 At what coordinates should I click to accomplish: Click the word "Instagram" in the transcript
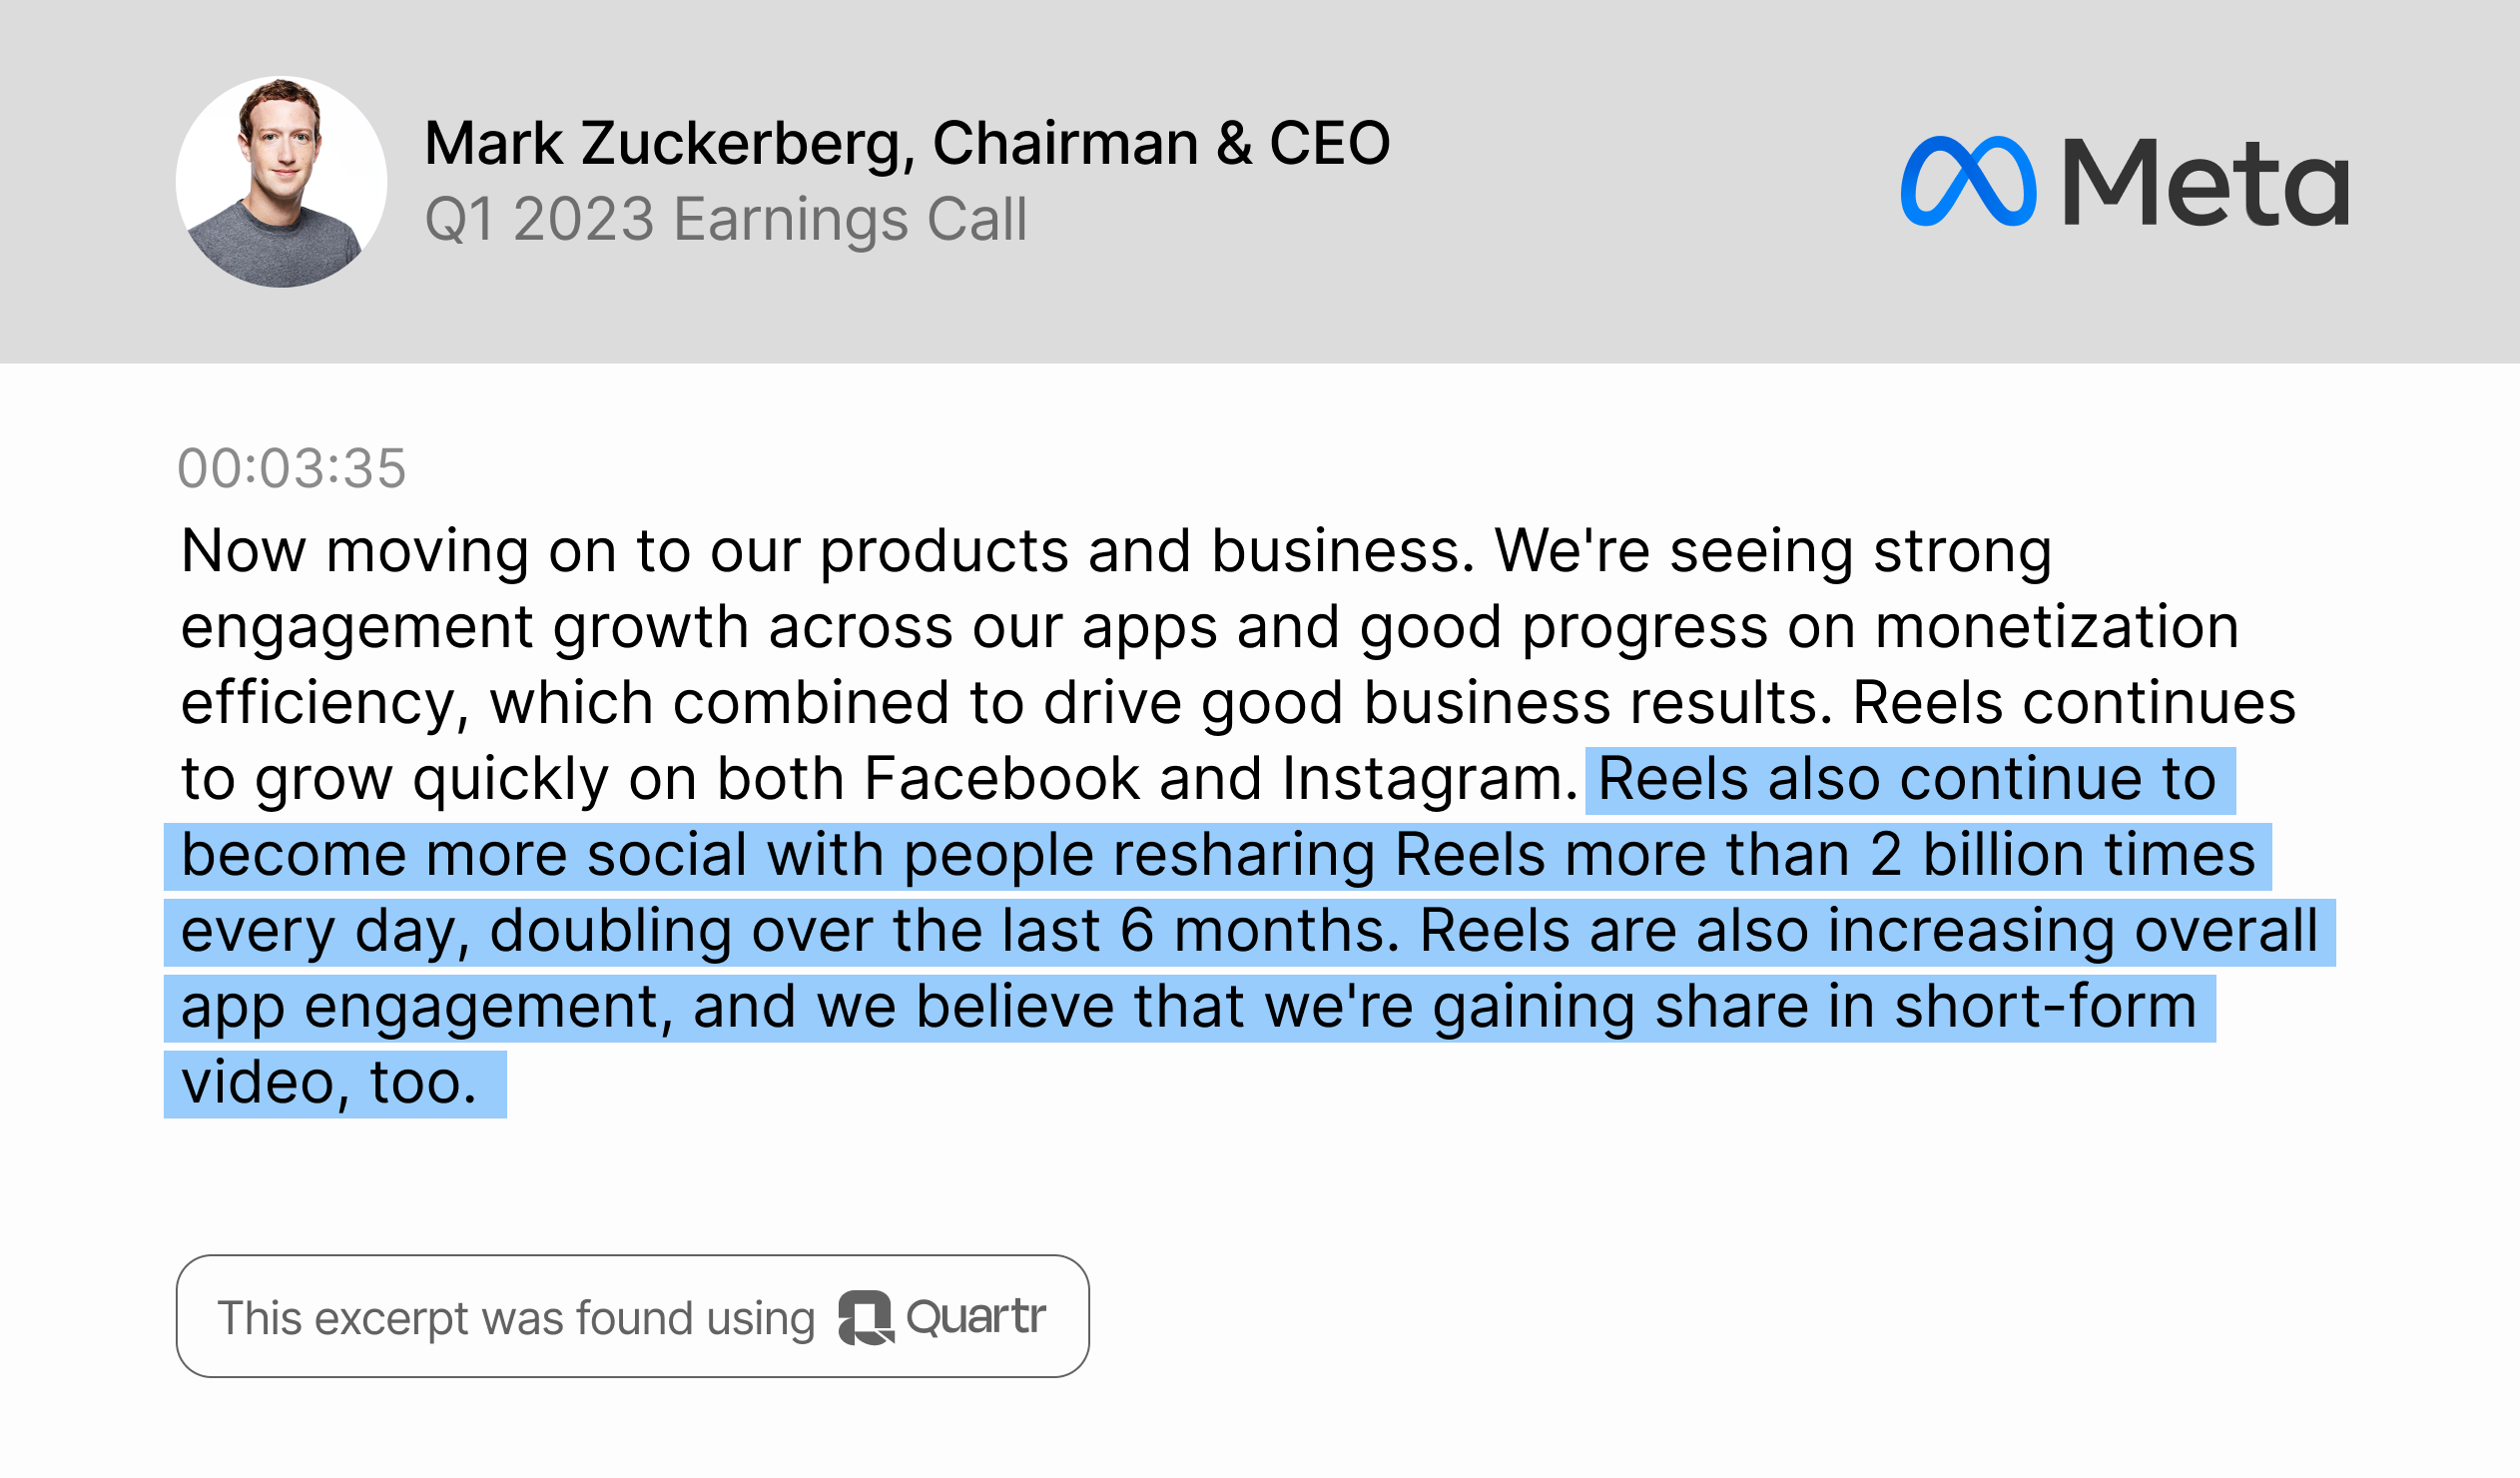pos(1429,779)
